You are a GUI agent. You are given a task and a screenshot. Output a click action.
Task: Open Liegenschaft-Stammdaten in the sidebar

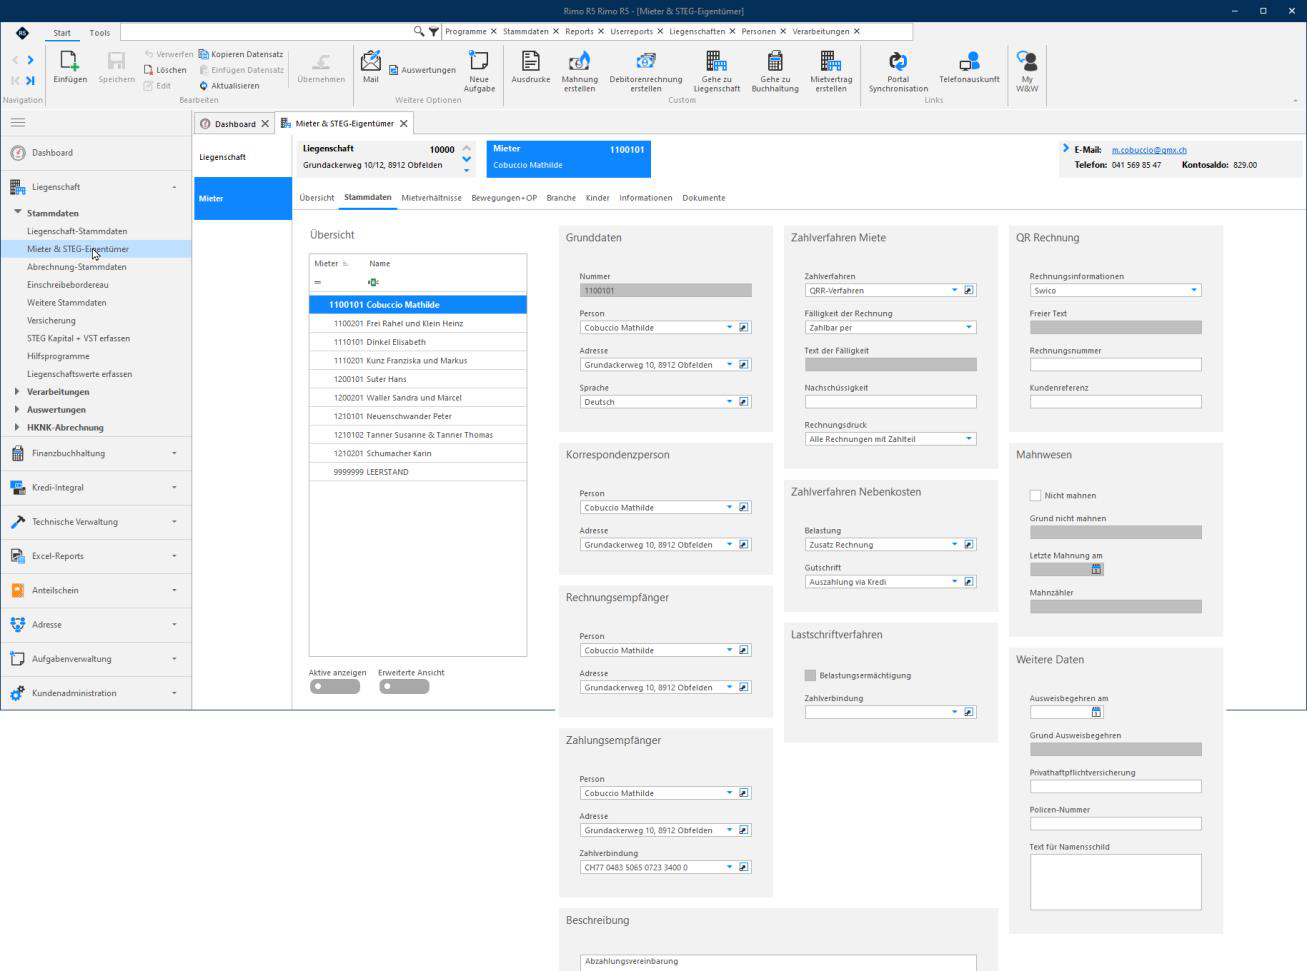(77, 231)
